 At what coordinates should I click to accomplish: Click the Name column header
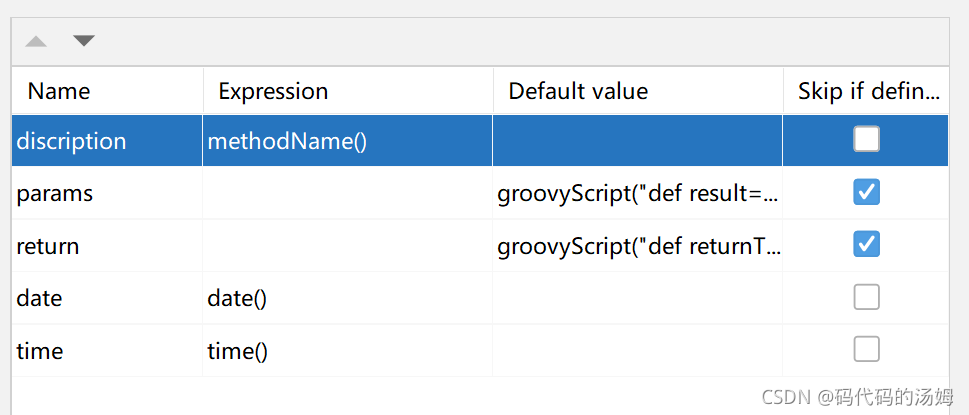(59, 91)
